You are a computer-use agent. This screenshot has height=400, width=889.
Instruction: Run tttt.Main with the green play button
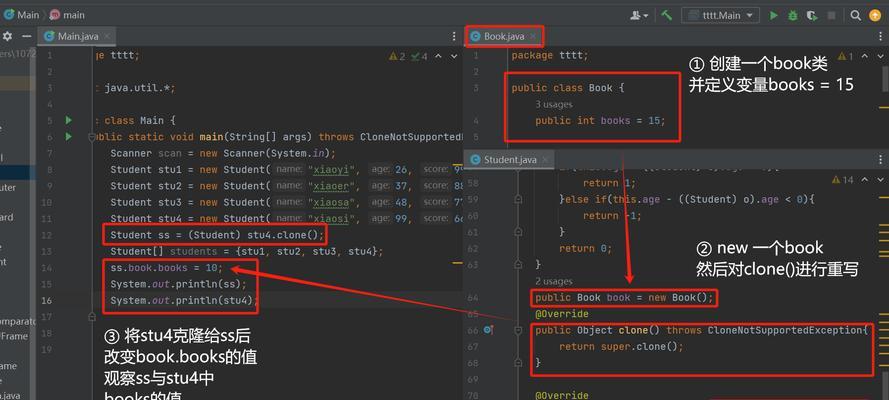773,15
